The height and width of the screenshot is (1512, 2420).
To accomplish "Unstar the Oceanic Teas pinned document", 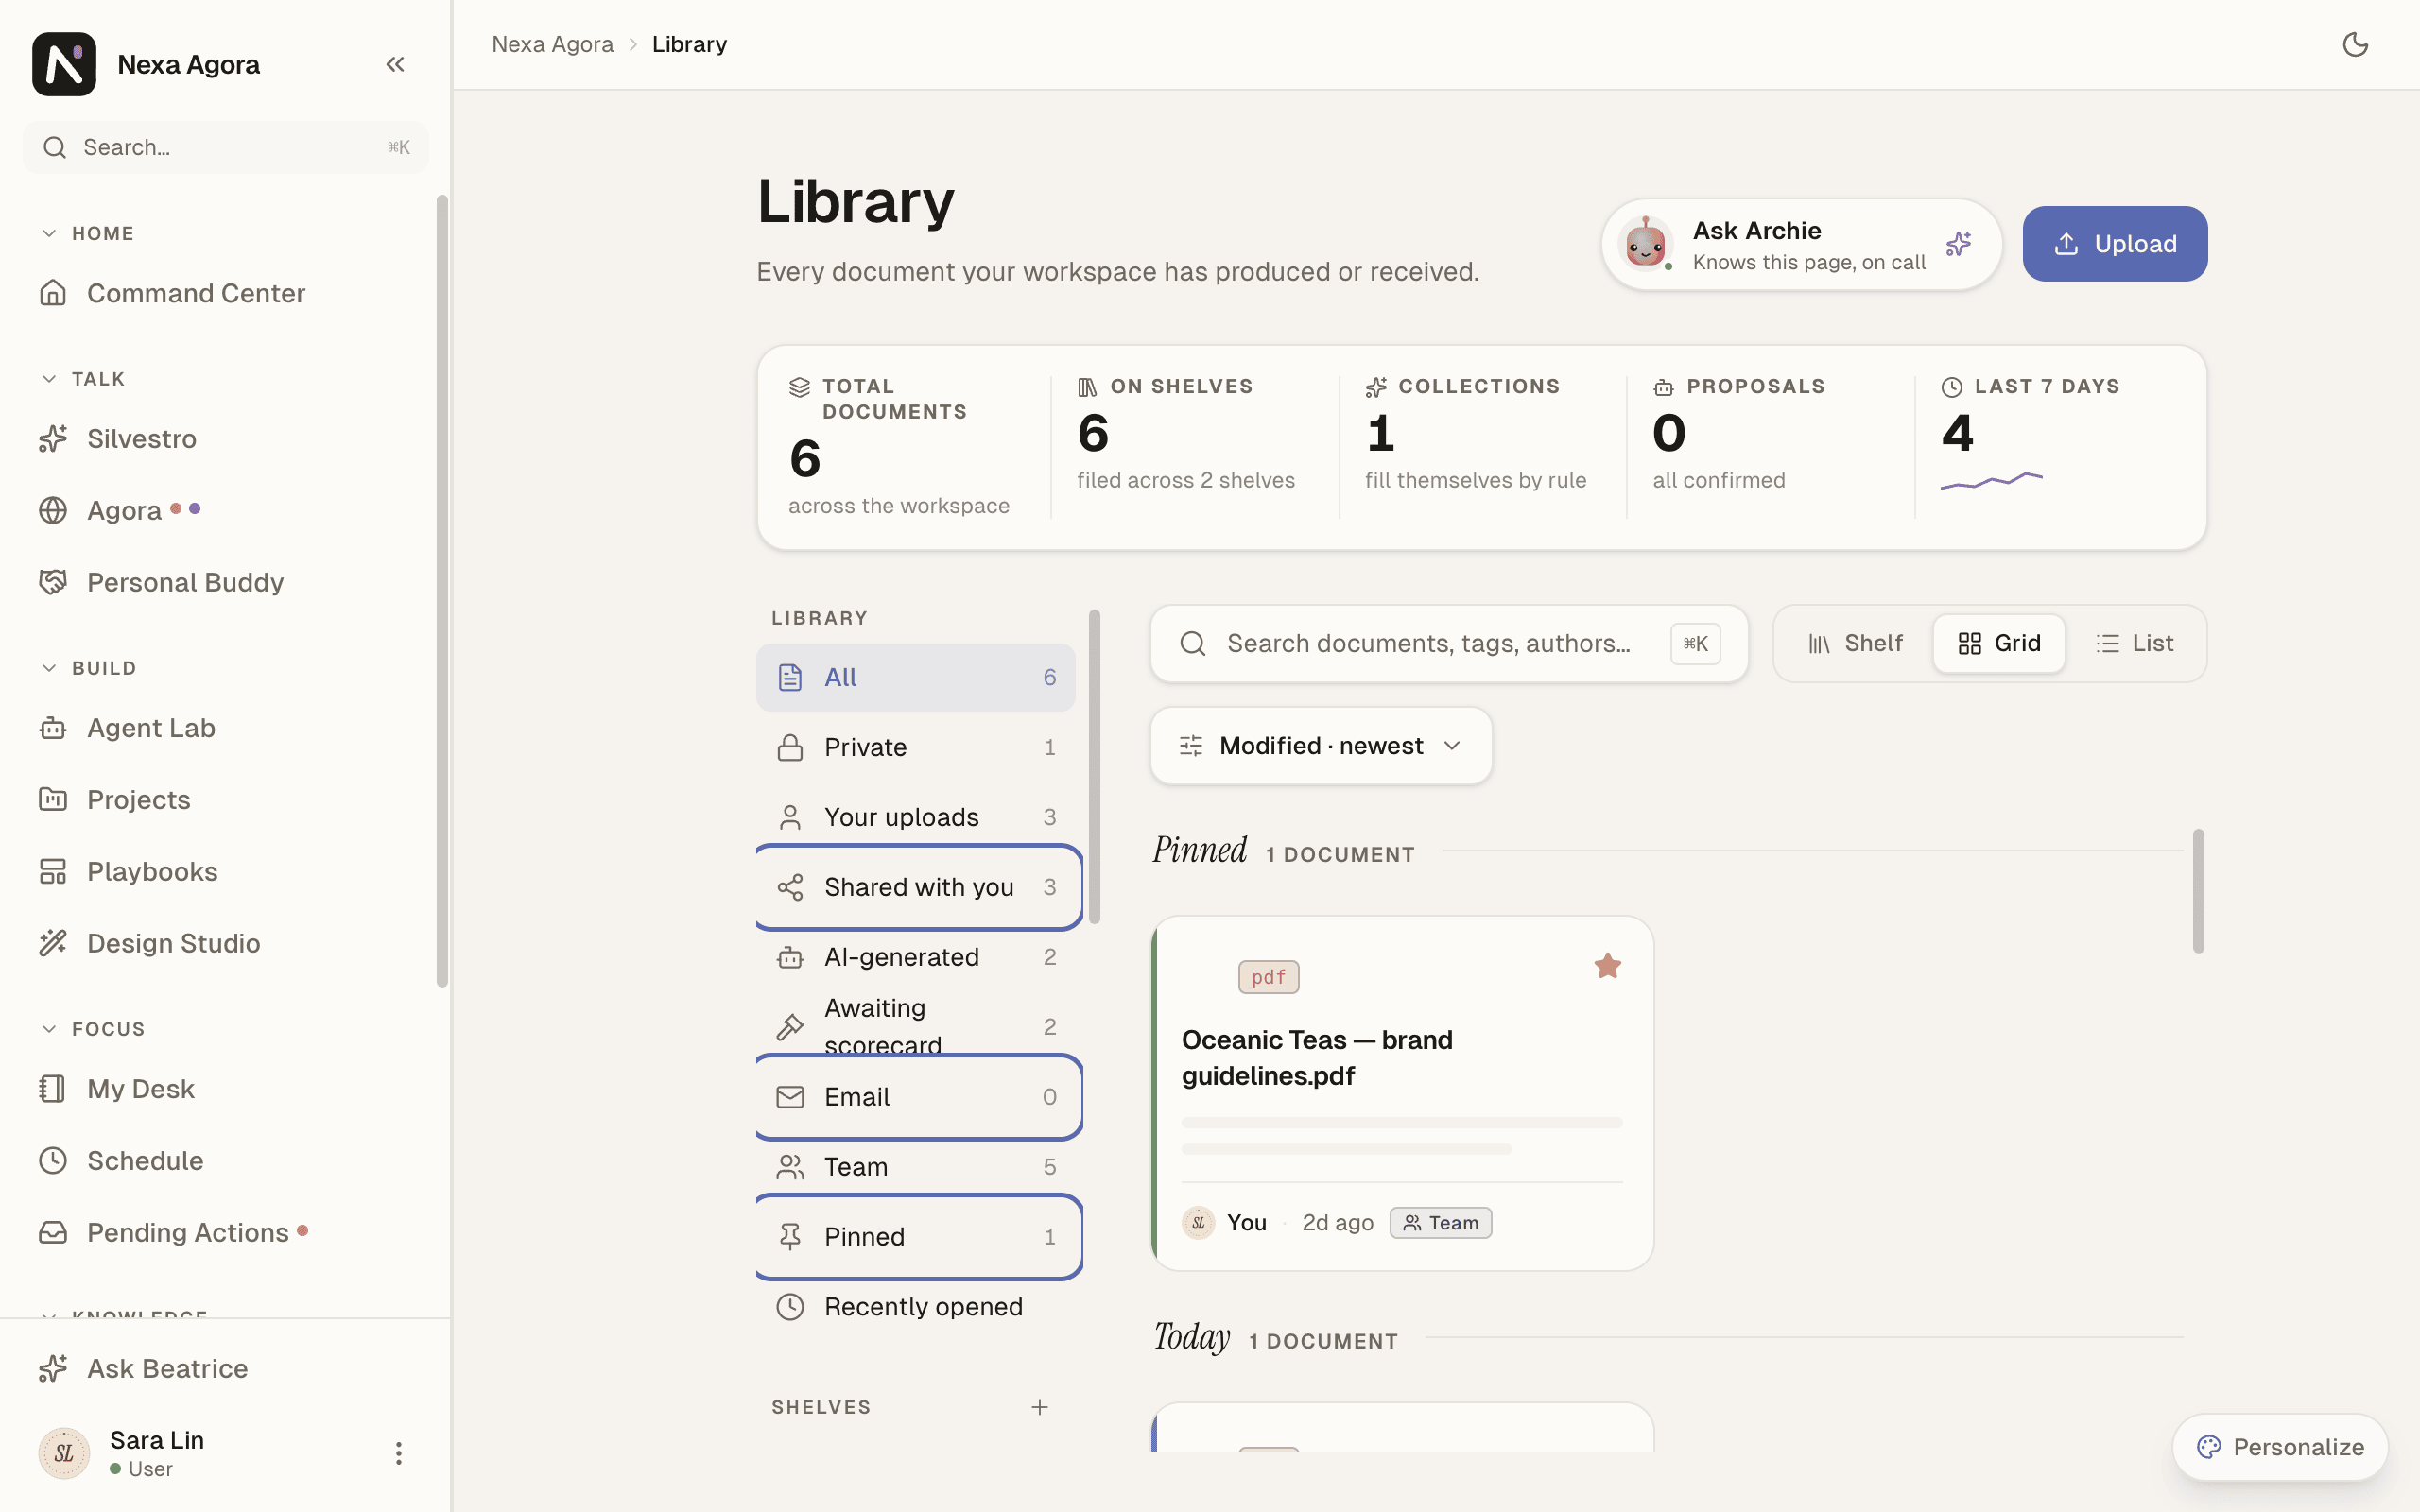I will pyautogui.click(x=1607, y=965).
